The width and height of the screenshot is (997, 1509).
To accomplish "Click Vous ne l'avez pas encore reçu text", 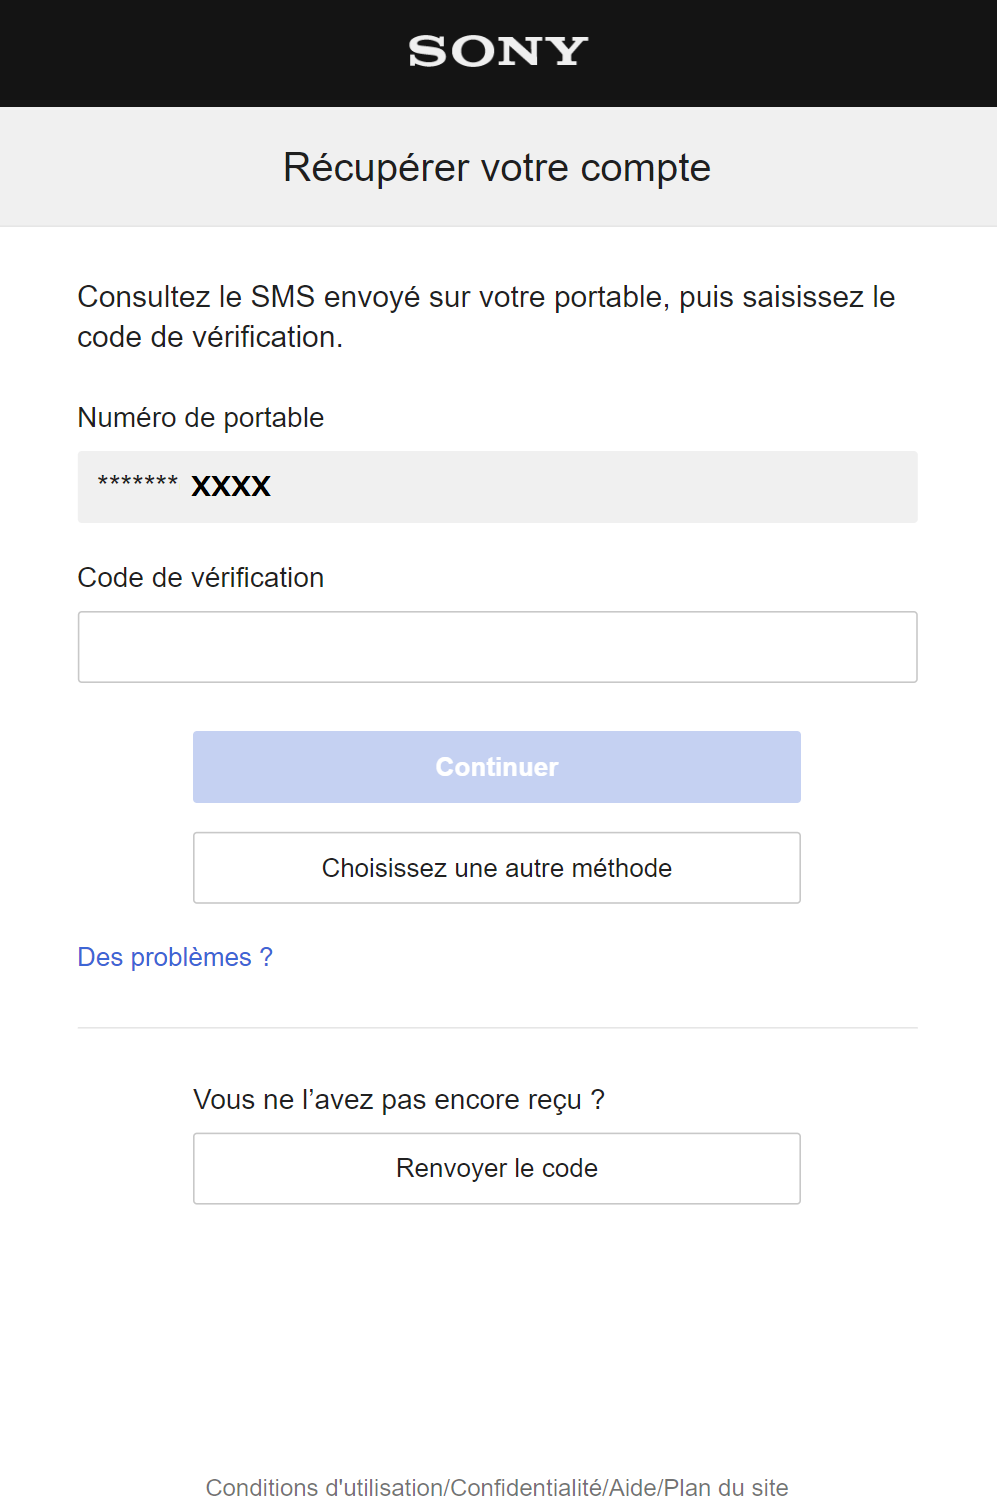I will (x=399, y=1098).
